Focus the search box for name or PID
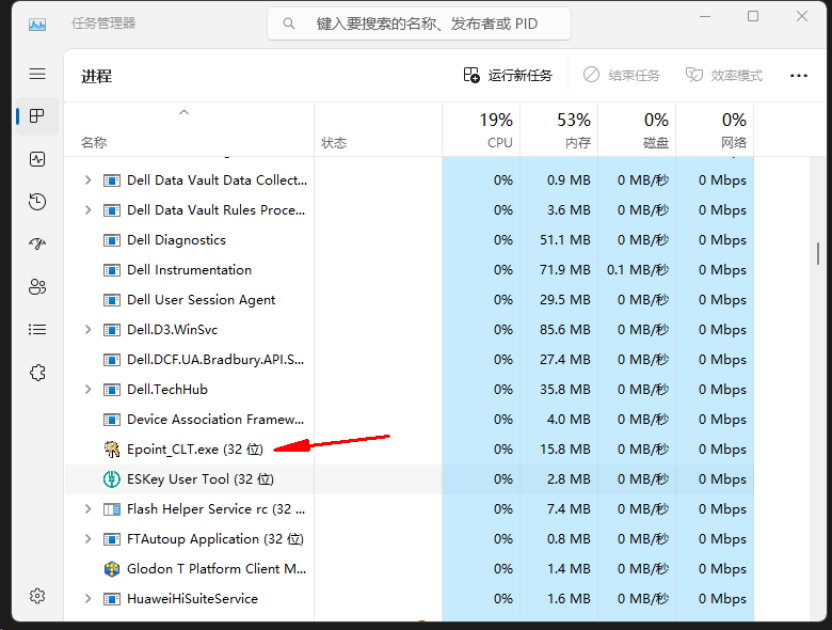This screenshot has height=630, width=832. point(419,24)
